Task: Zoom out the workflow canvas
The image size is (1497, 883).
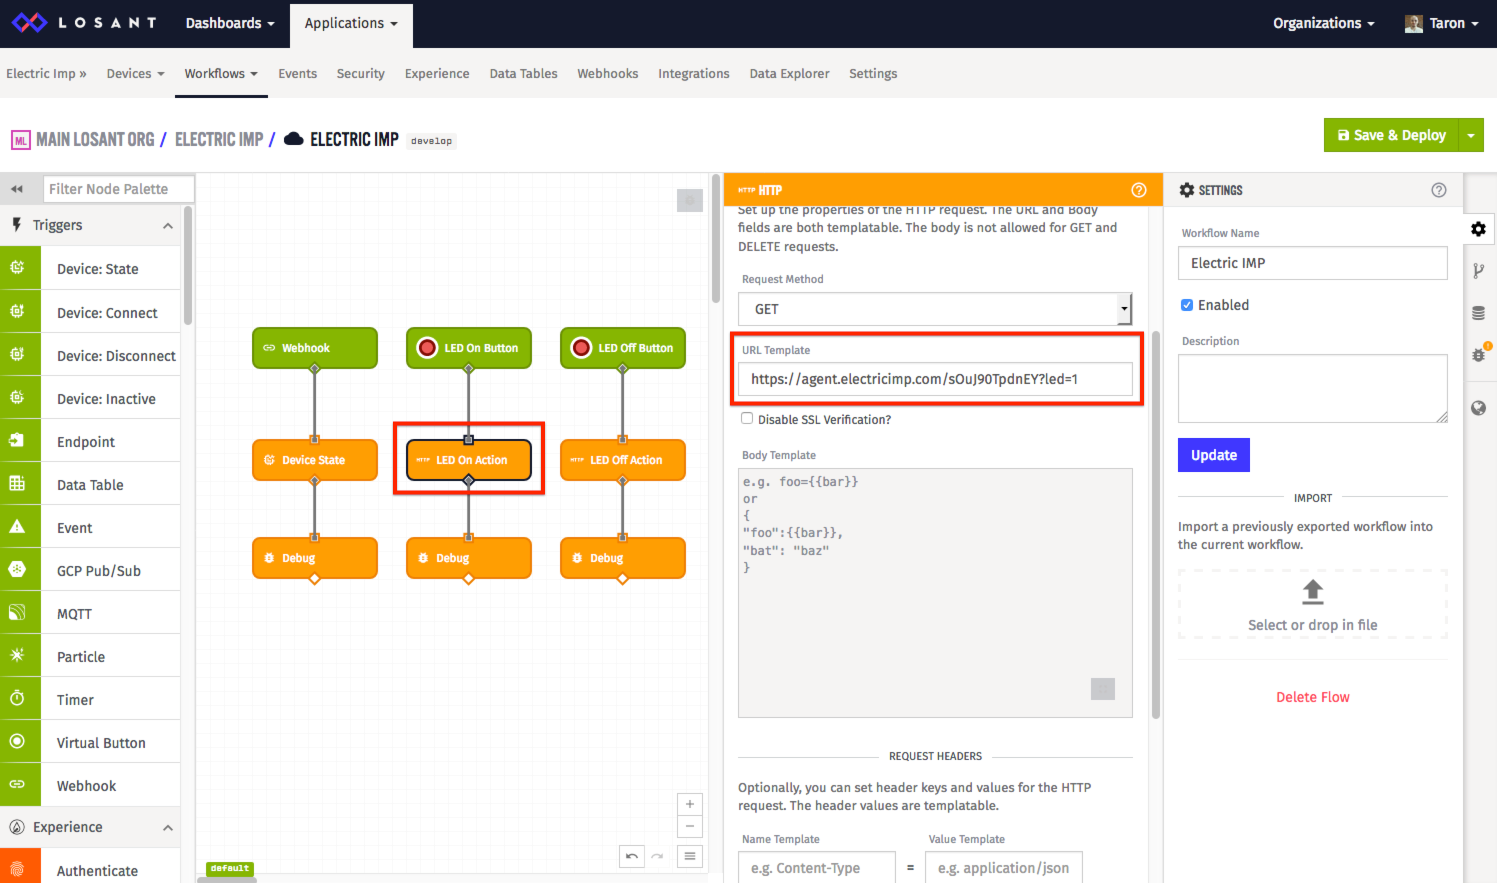Action: 690,827
